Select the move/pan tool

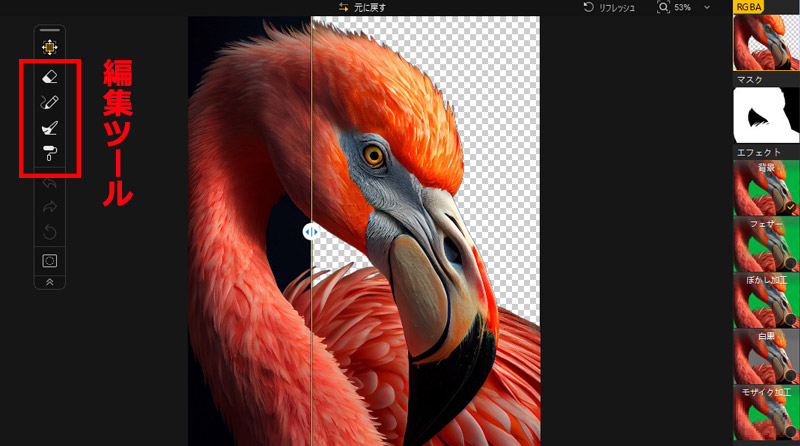(x=49, y=46)
